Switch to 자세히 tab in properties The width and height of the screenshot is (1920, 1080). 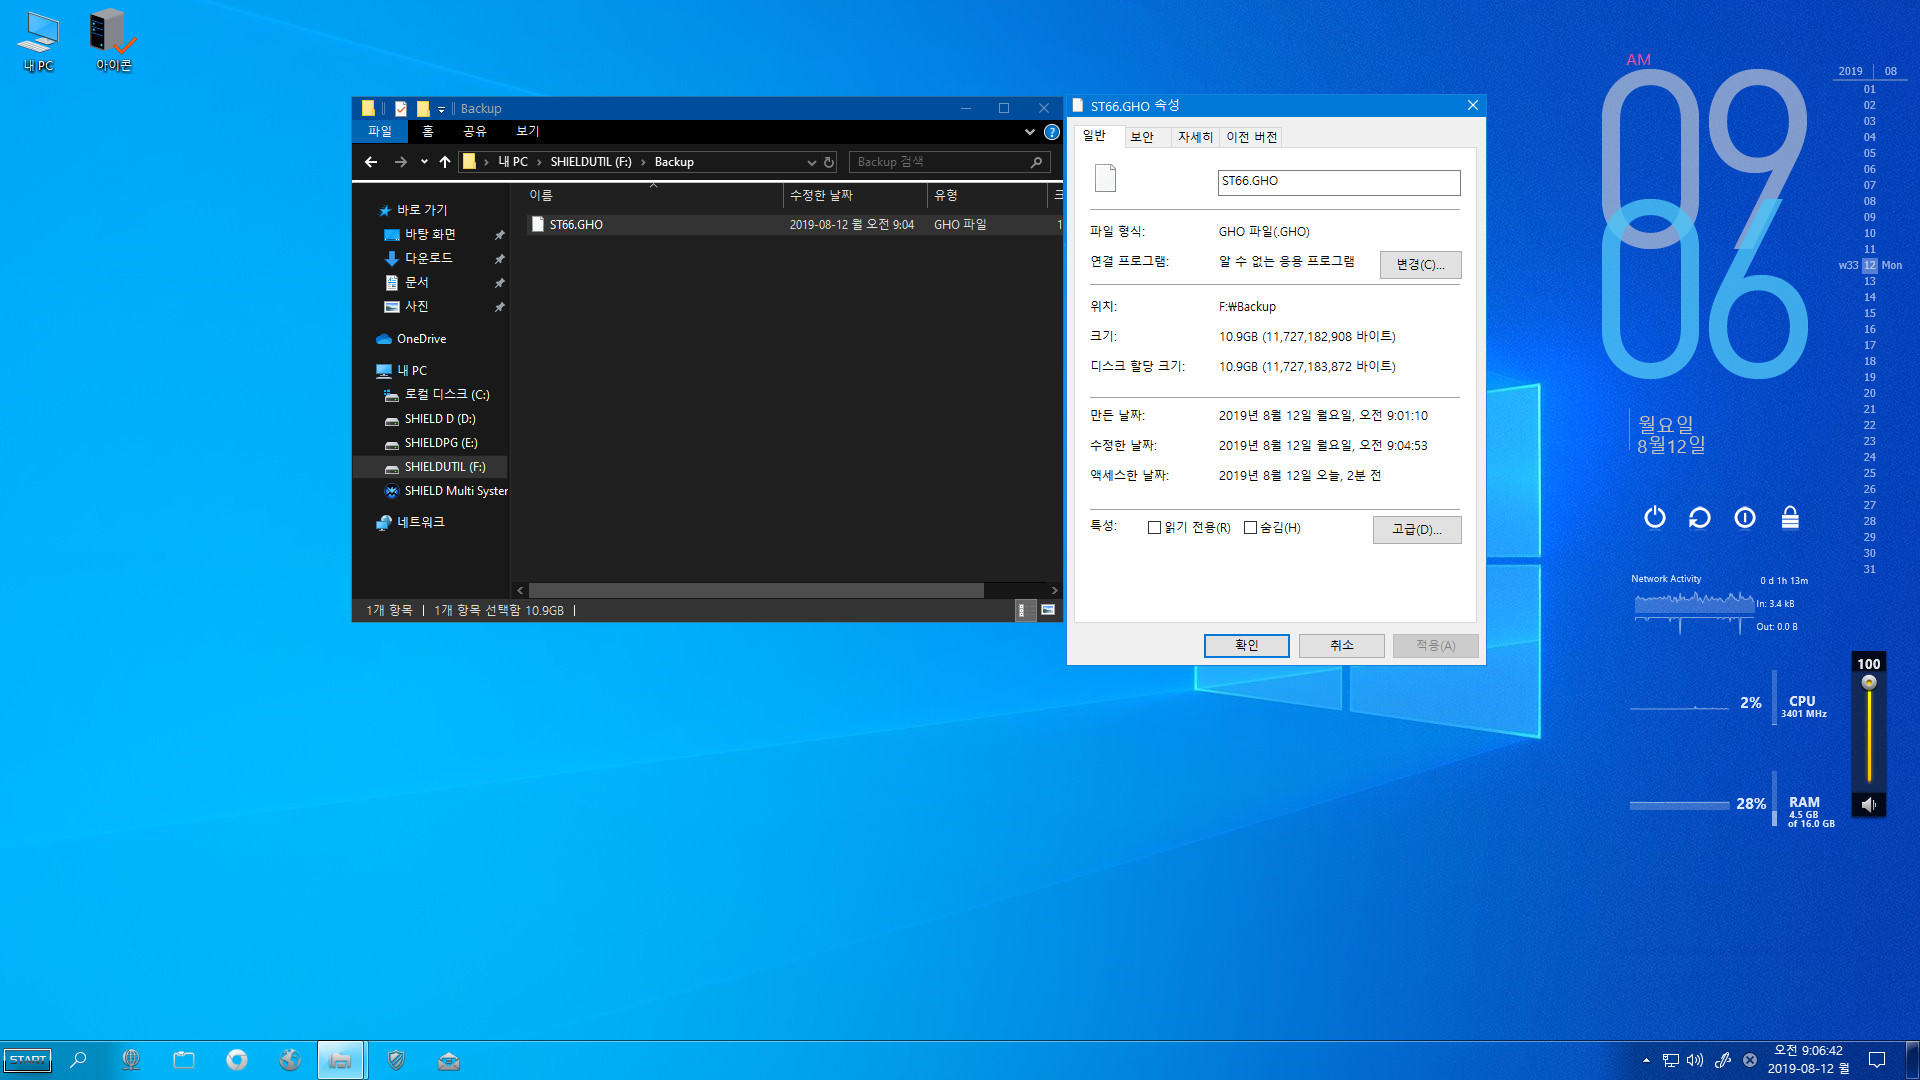(1195, 137)
